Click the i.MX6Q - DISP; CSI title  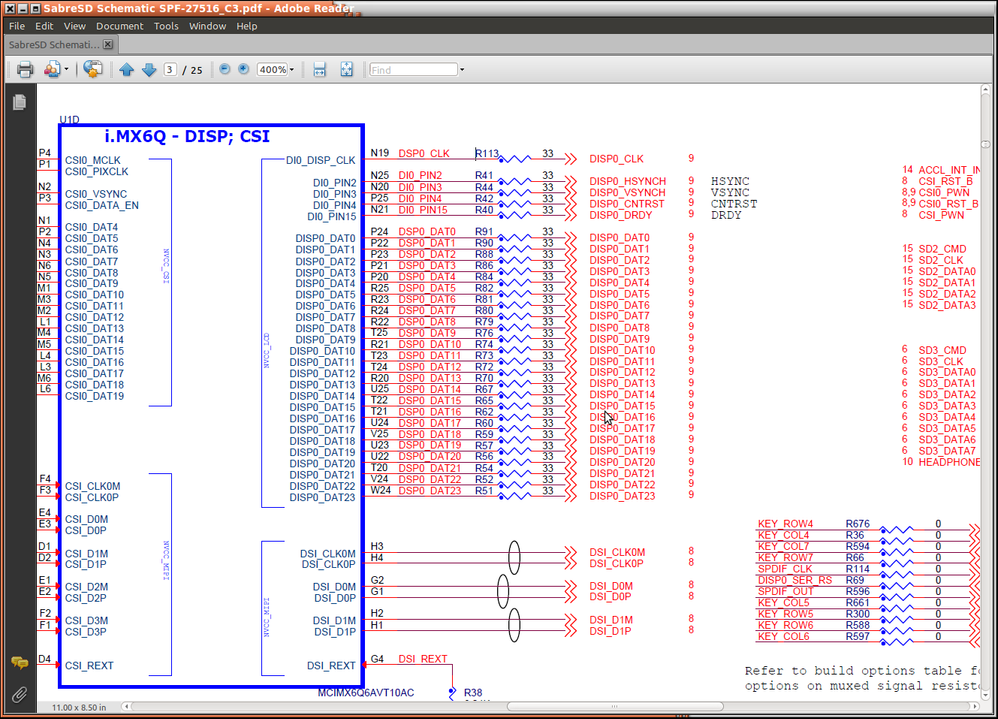point(187,136)
